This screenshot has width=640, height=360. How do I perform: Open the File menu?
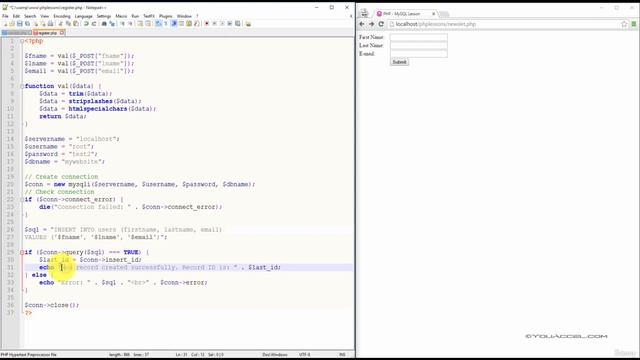click(x=5, y=16)
